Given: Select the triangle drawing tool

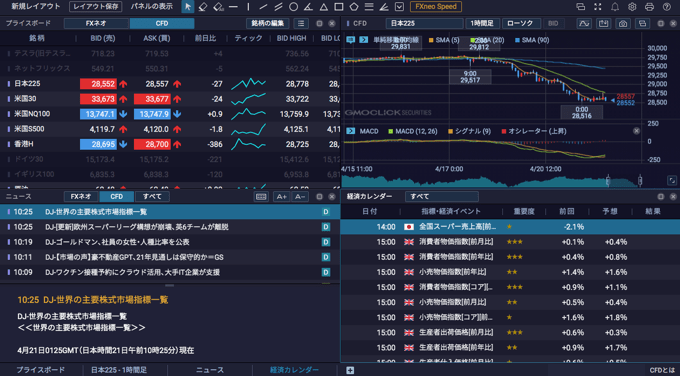Looking at the screenshot, I should click(324, 7).
